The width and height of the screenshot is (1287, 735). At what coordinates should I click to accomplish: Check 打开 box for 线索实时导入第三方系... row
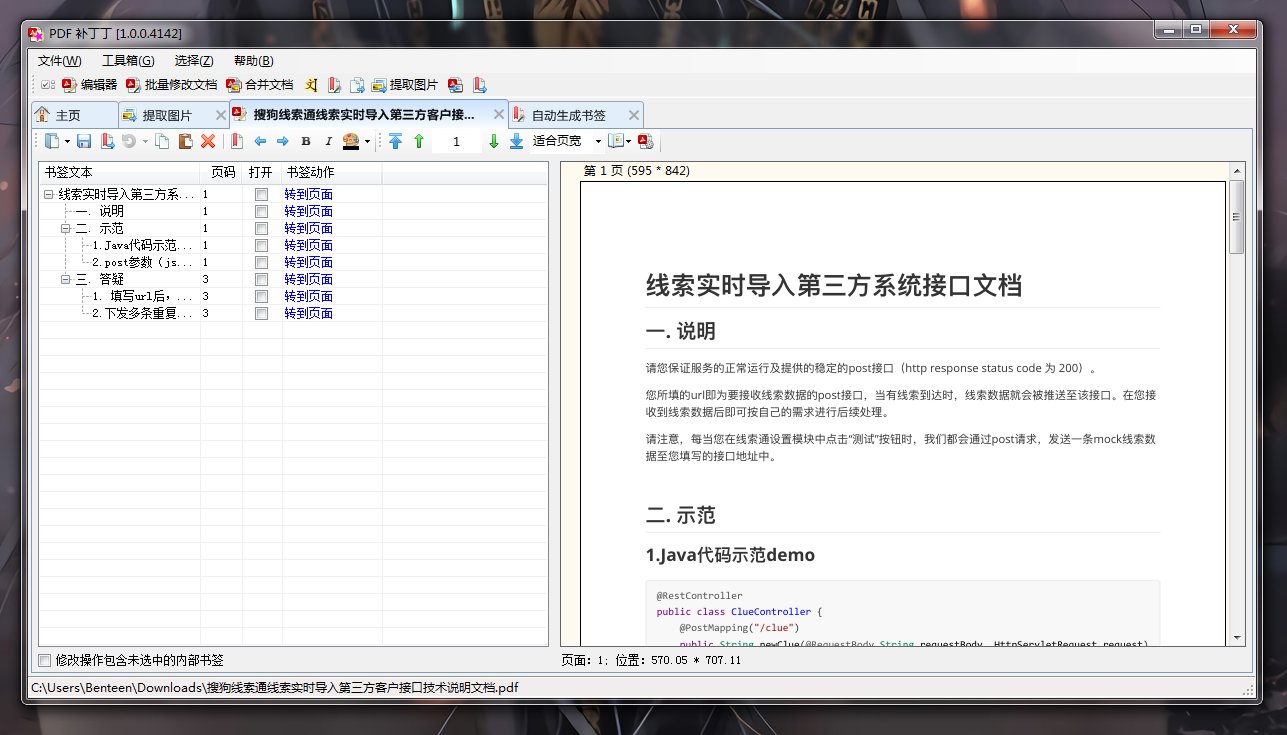tap(261, 194)
